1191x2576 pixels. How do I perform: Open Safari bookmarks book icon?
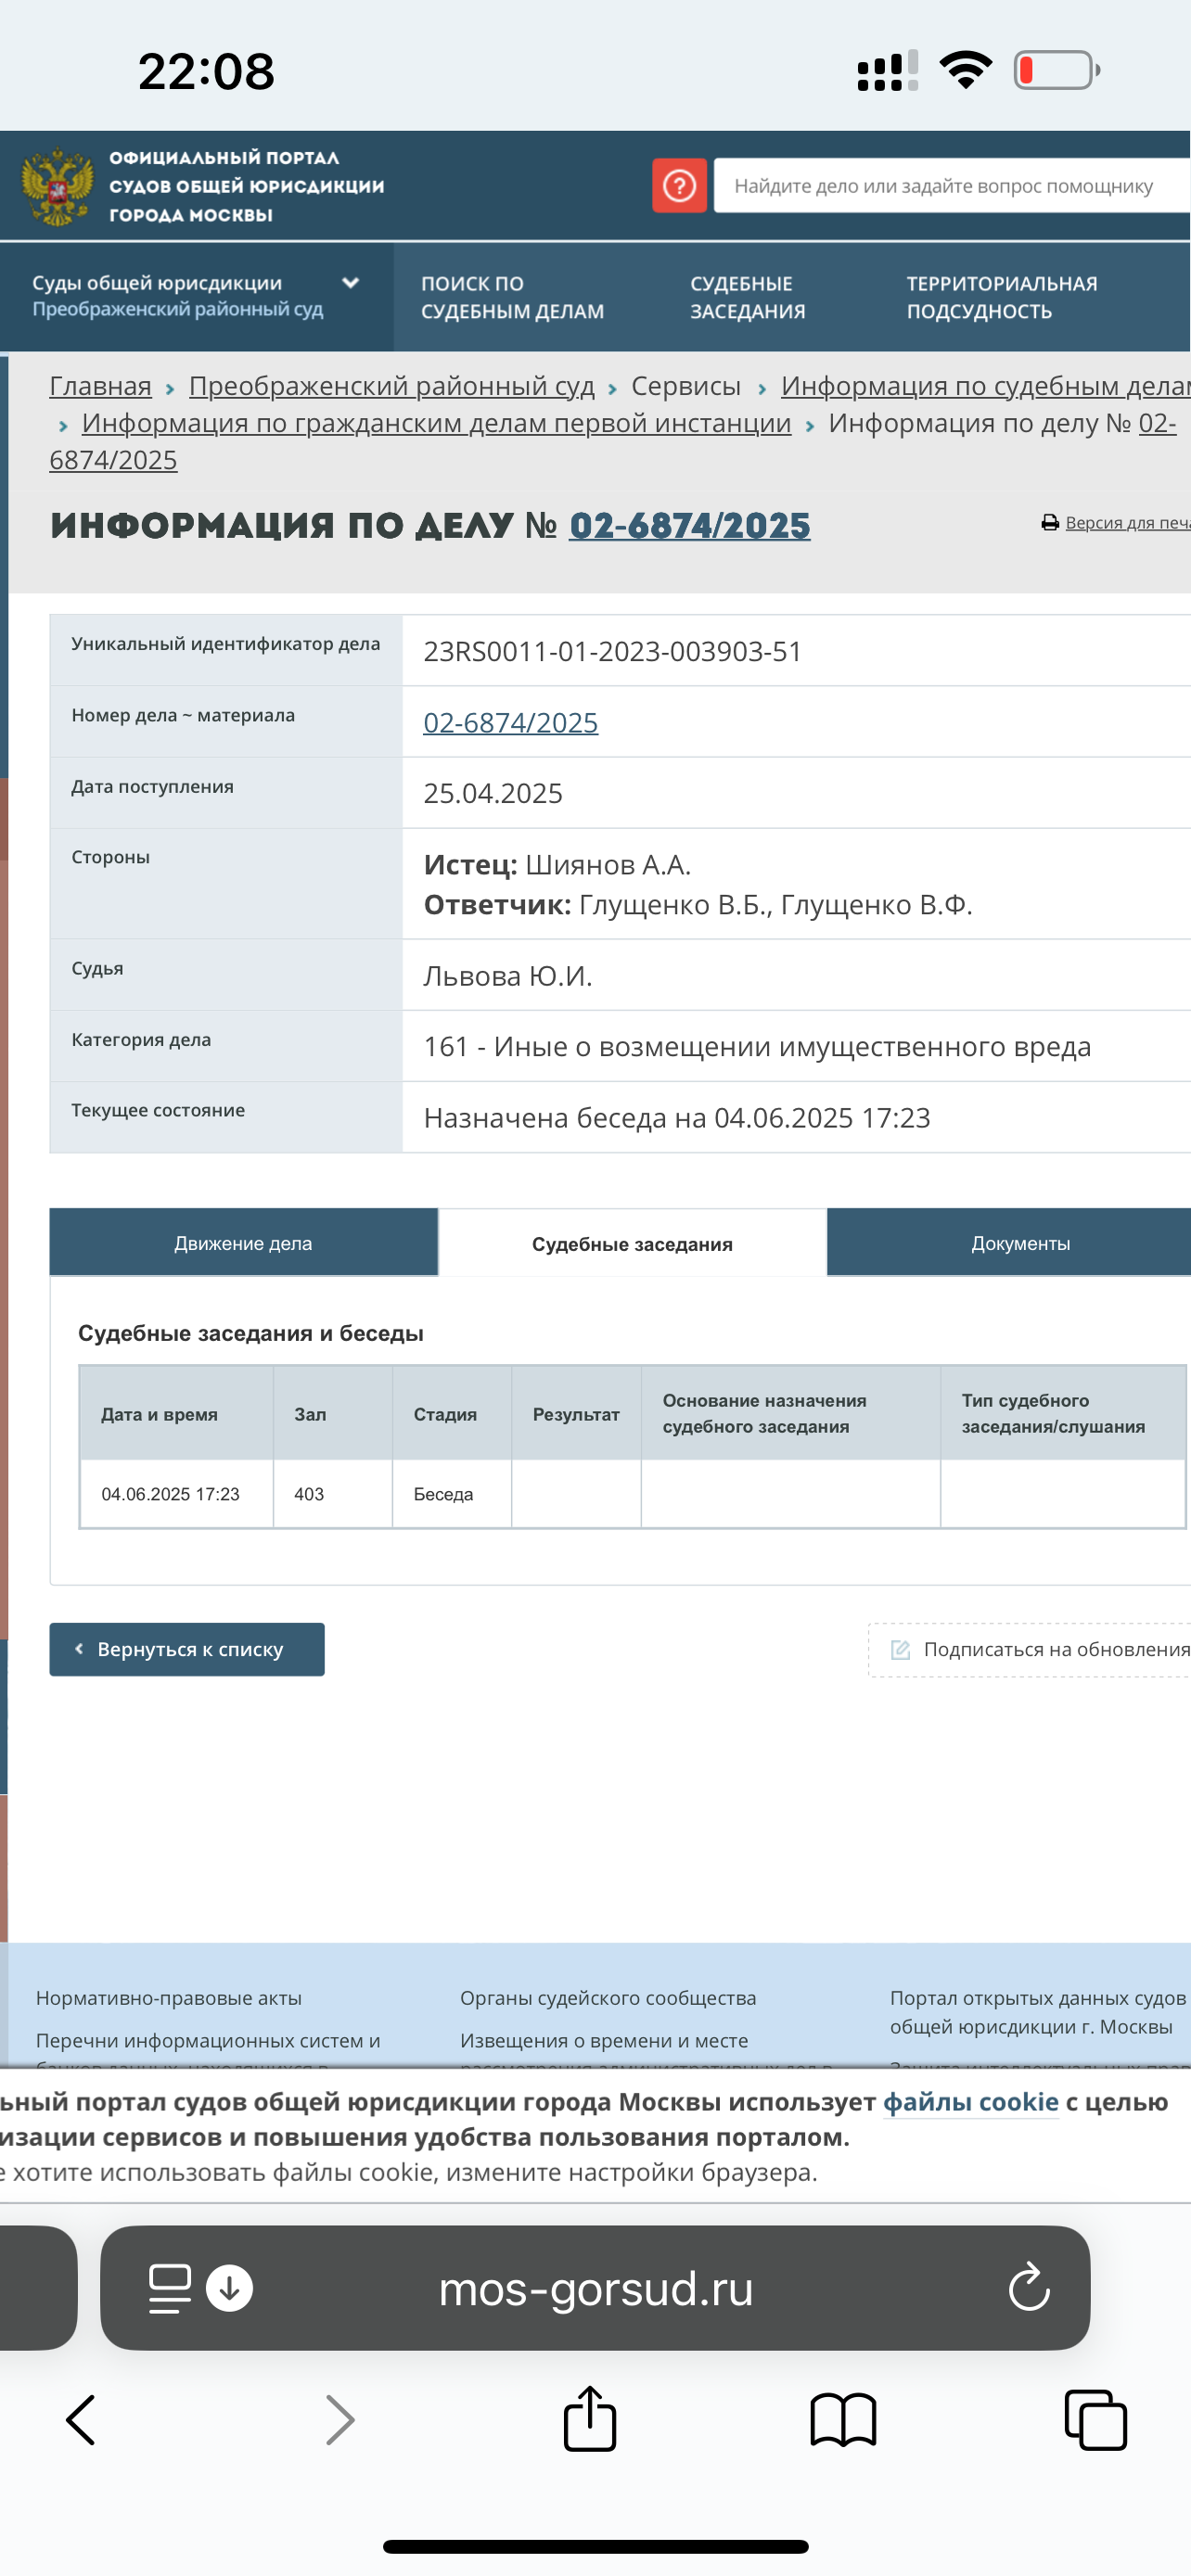842,2420
